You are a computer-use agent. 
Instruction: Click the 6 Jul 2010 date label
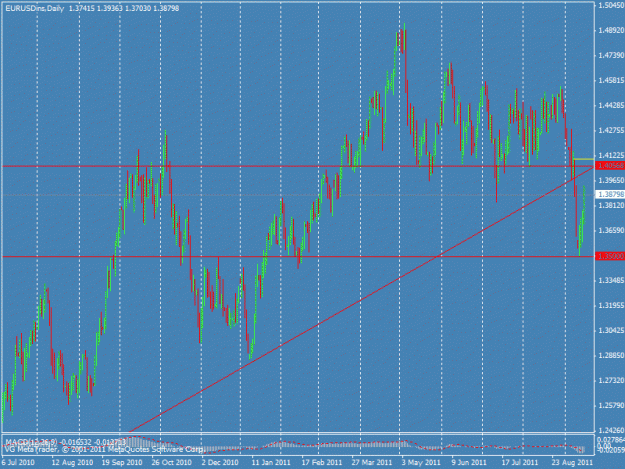pyautogui.click(x=18, y=463)
